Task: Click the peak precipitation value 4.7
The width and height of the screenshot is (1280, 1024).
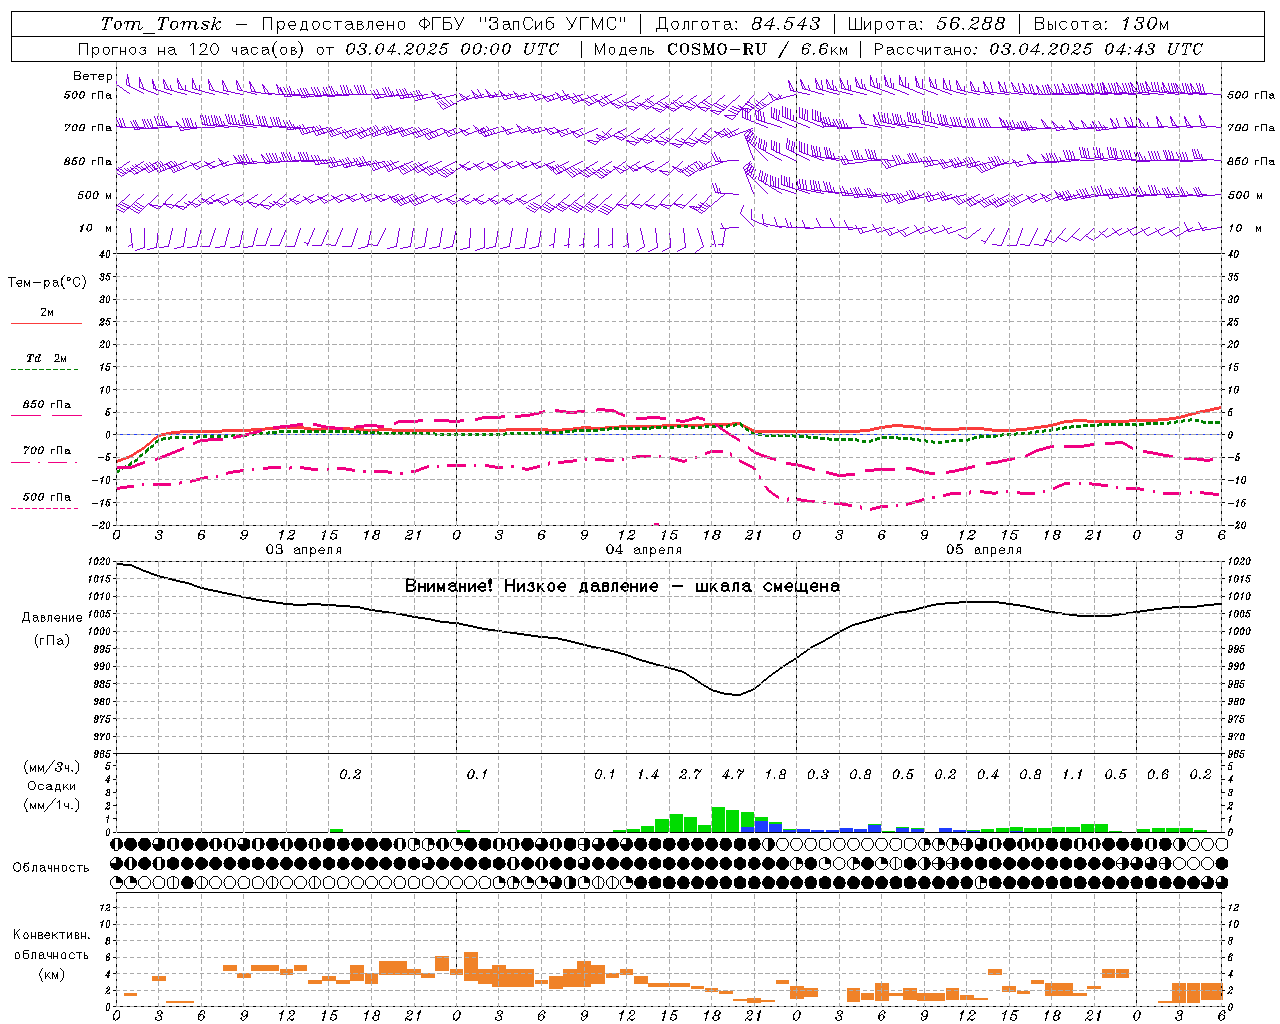Action: coord(732,774)
